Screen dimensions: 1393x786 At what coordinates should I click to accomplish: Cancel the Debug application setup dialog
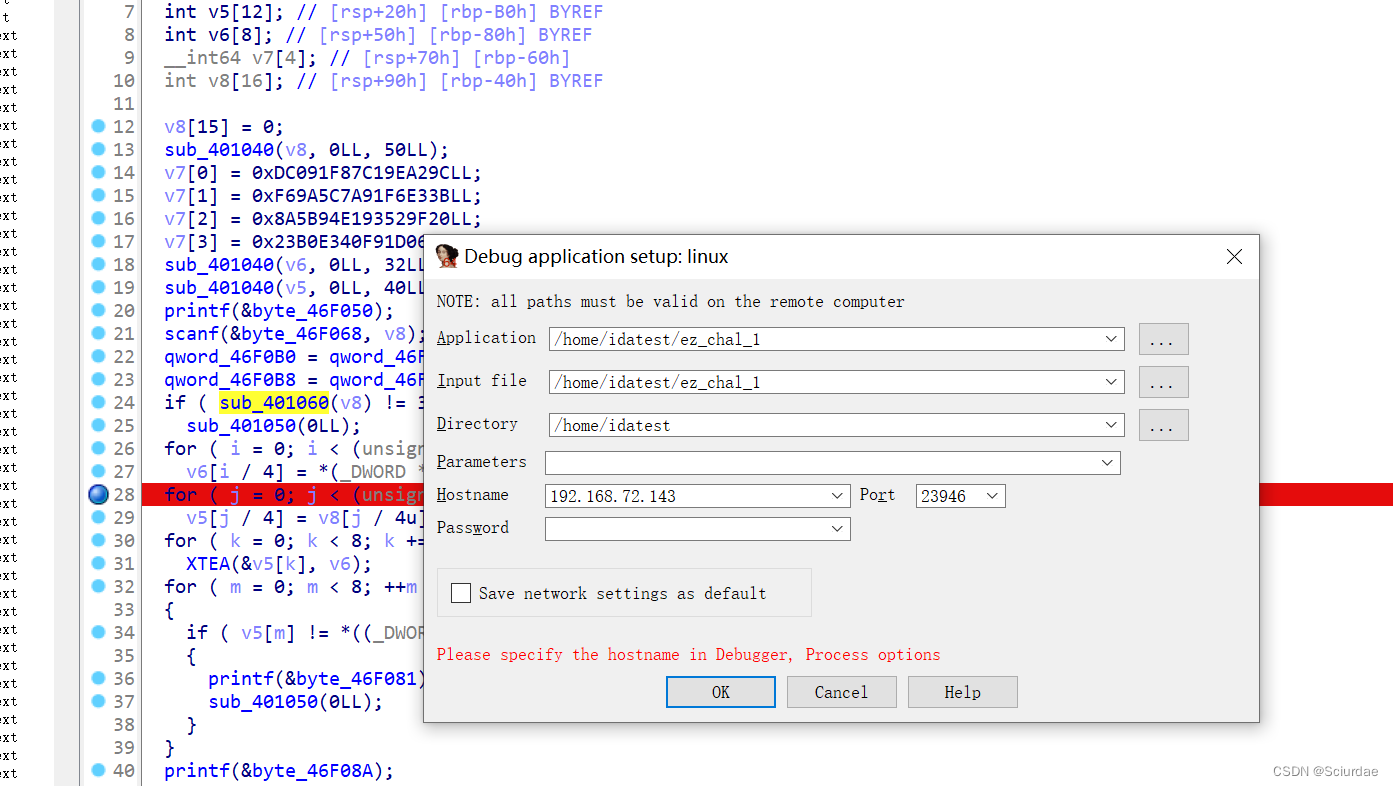click(x=841, y=692)
